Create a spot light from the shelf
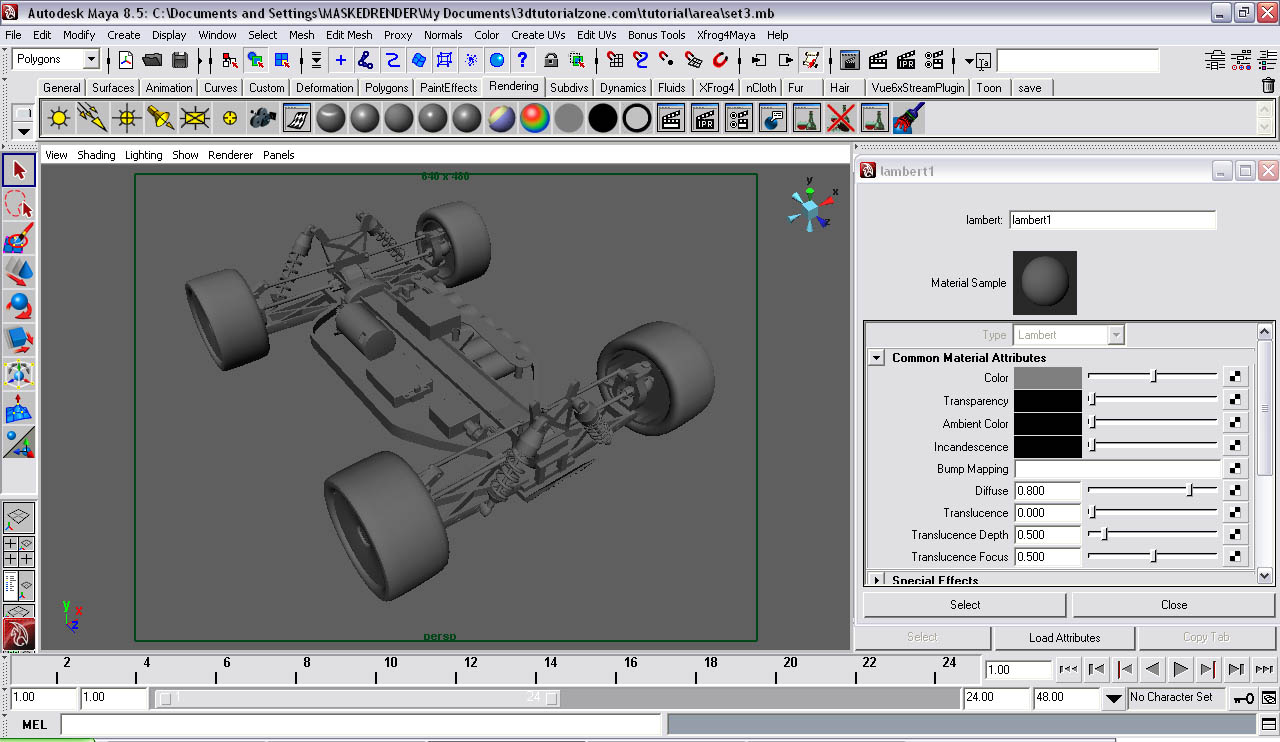The height and width of the screenshot is (742, 1280). [x=161, y=119]
